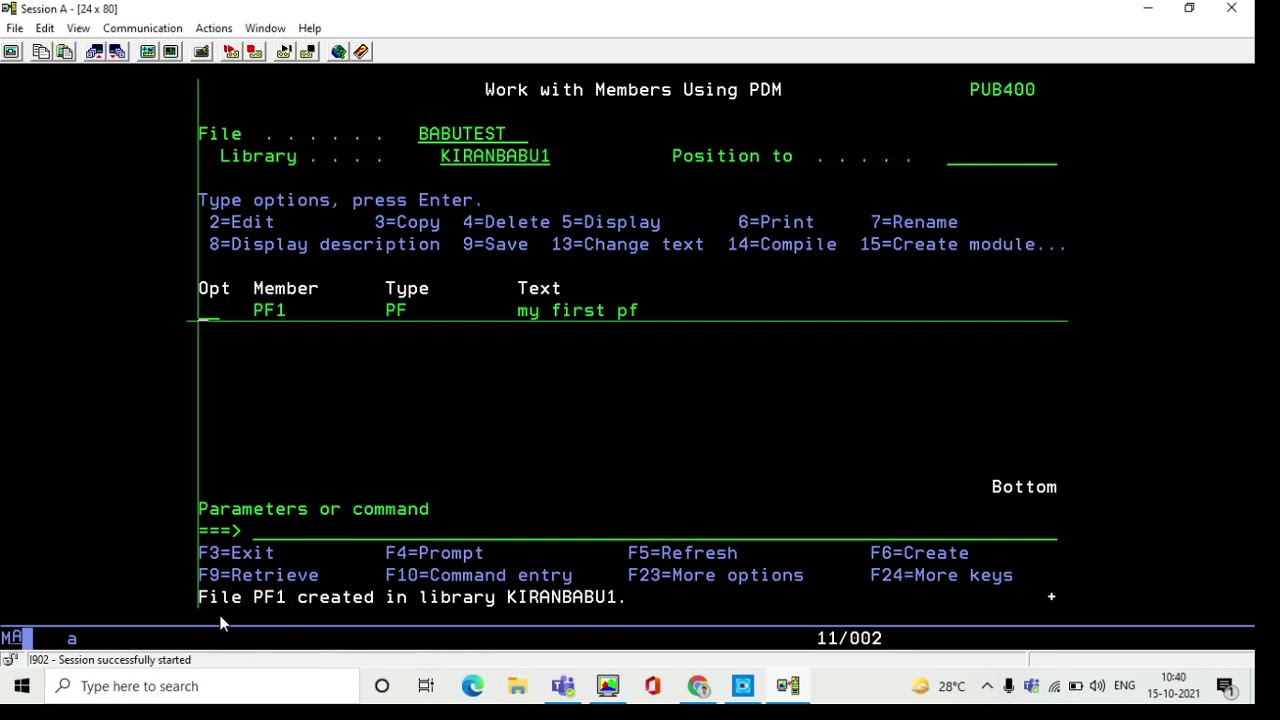Open the View menu
The width and height of the screenshot is (1280, 720).
pos(78,28)
